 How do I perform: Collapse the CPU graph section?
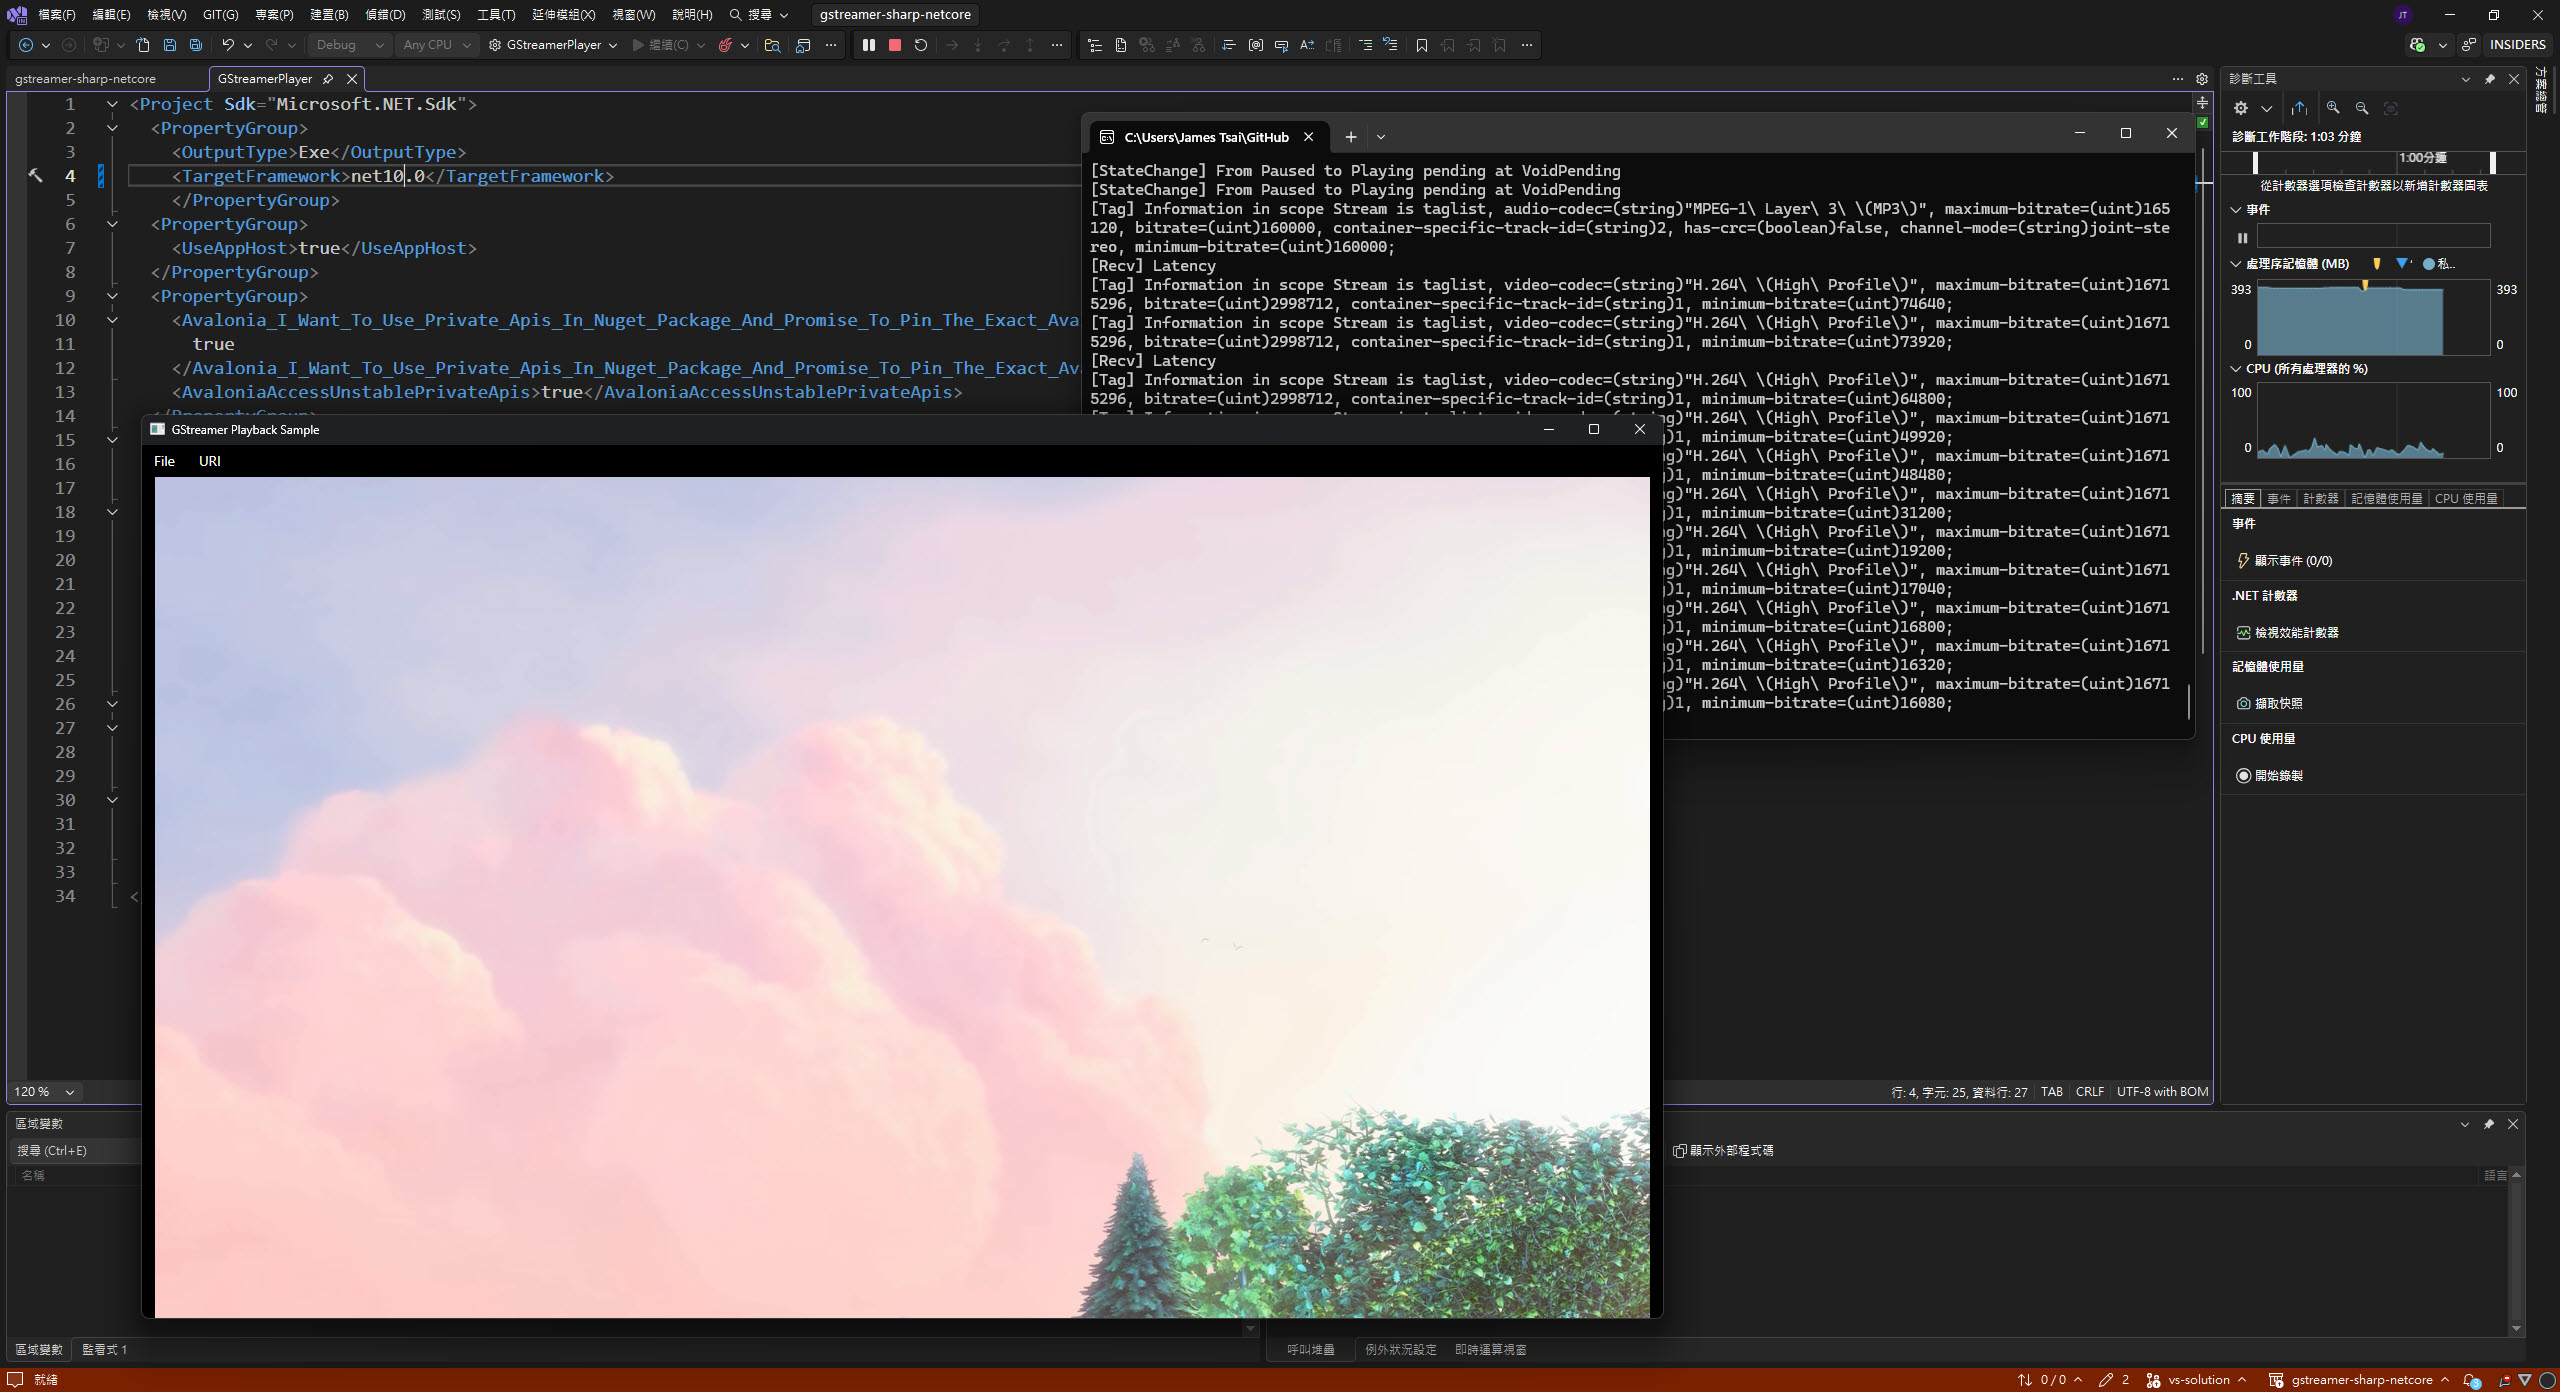(2237, 369)
